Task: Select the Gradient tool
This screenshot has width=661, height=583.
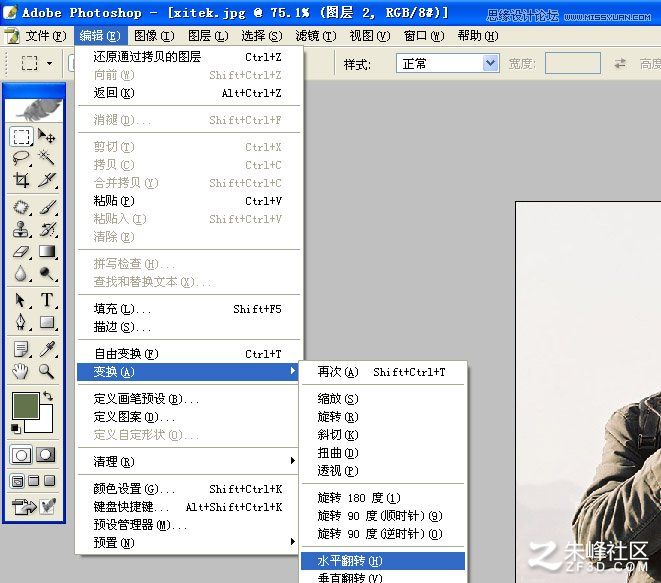Action: coord(47,252)
